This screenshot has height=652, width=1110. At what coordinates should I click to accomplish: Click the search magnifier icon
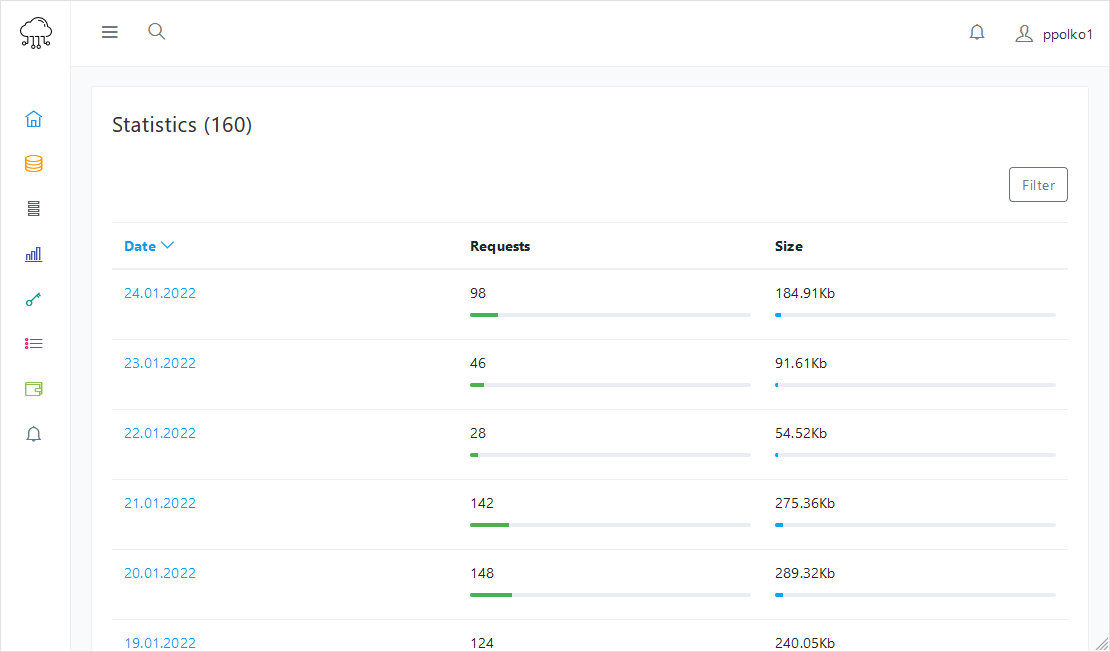point(156,32)
